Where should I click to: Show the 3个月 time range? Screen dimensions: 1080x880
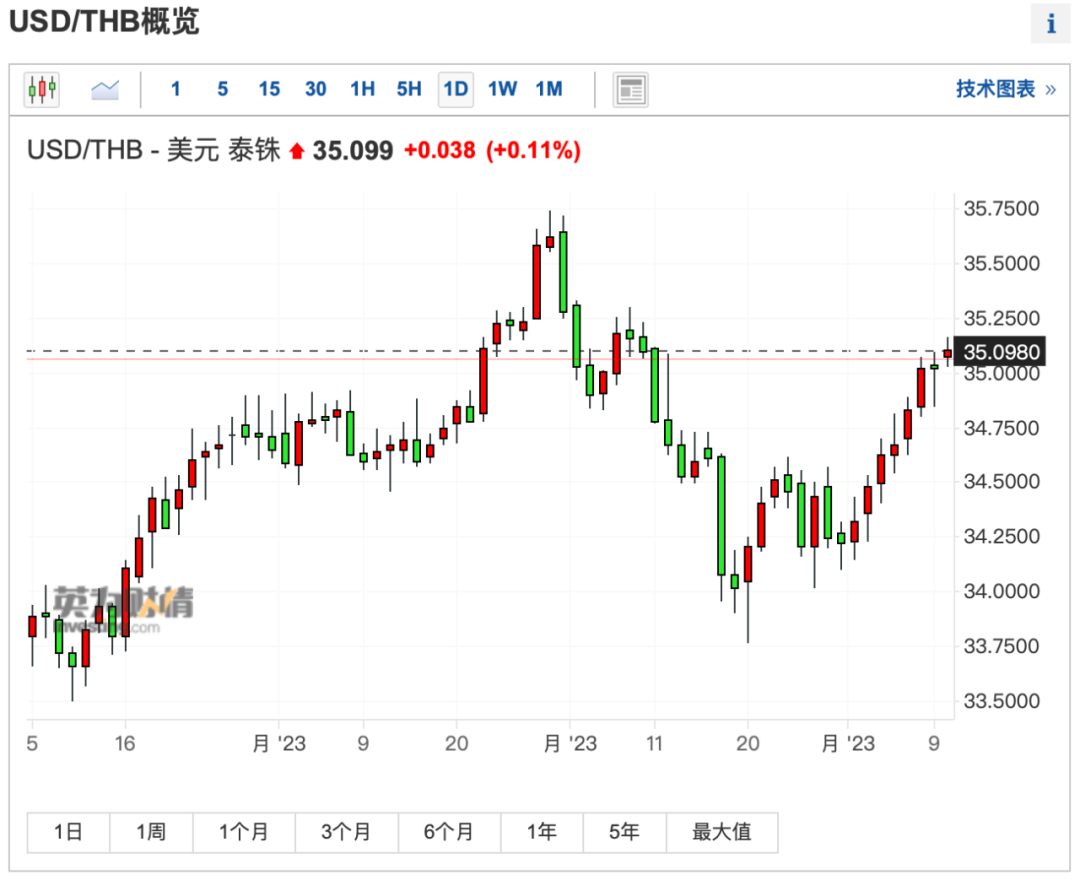(x=346, y=832)
